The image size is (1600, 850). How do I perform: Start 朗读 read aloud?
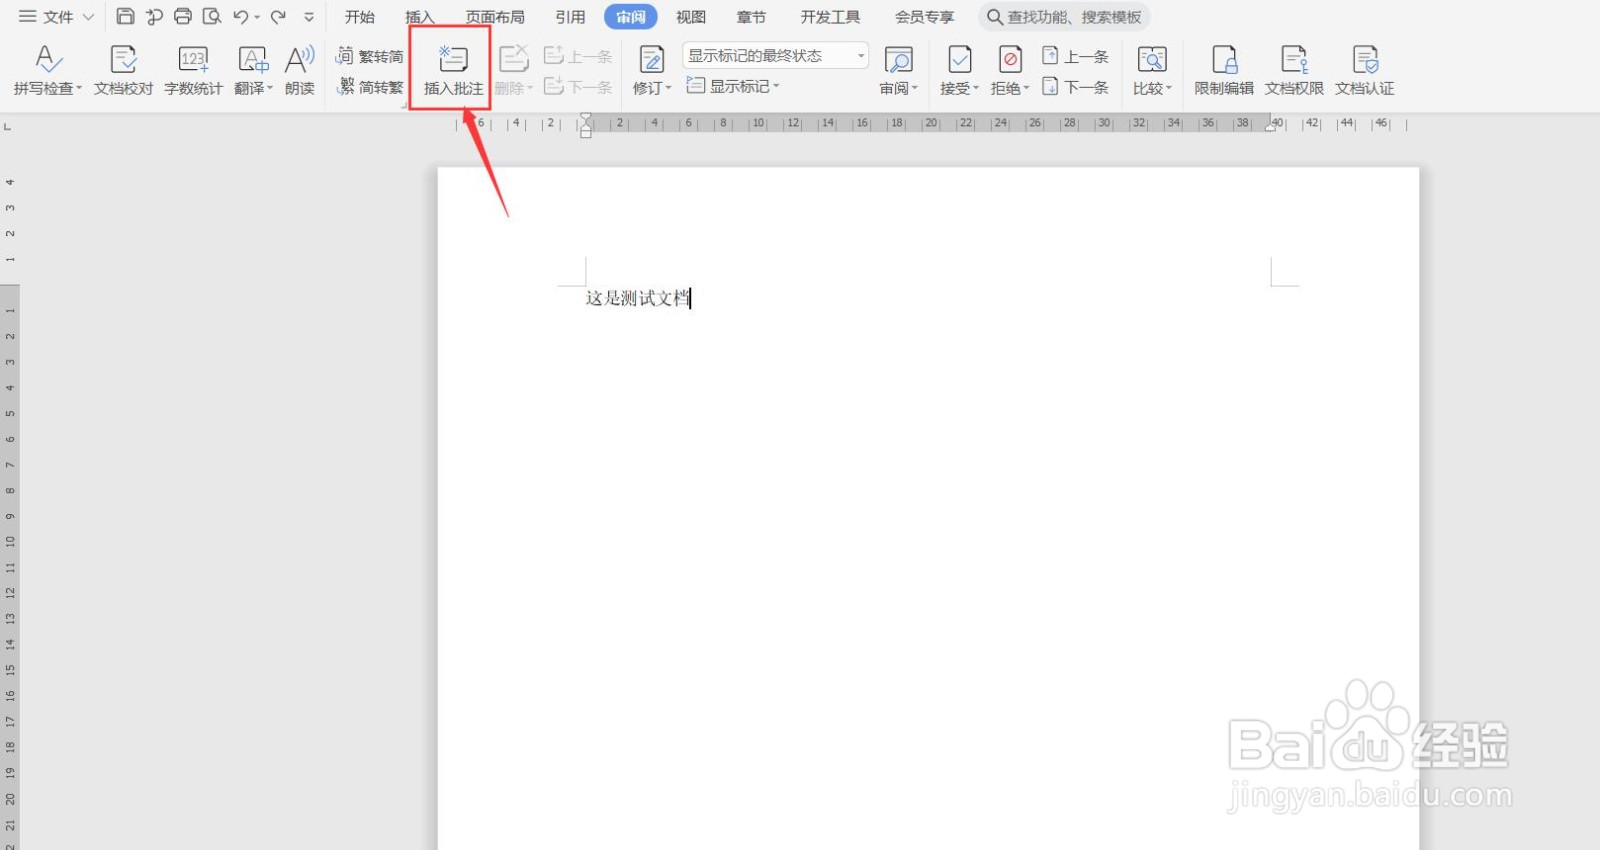[300, 70]
